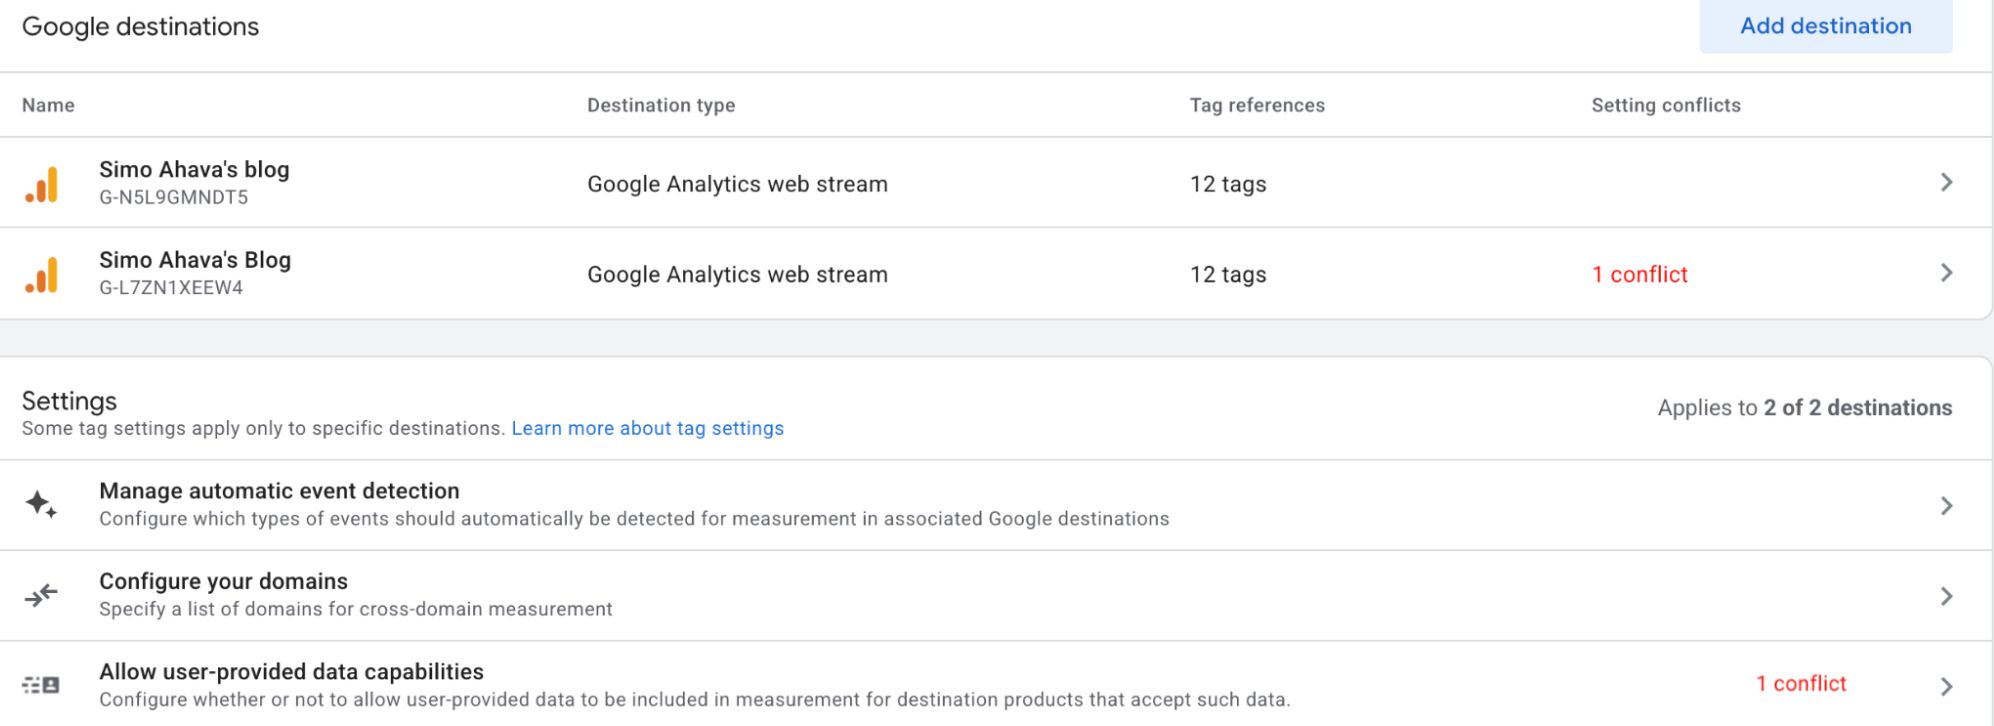Click the user-provided data capabilities icon

41,685
